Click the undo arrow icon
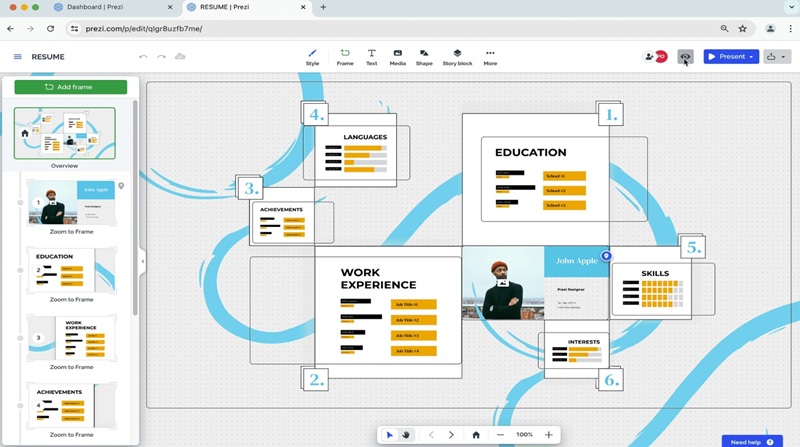 (143, 57)
